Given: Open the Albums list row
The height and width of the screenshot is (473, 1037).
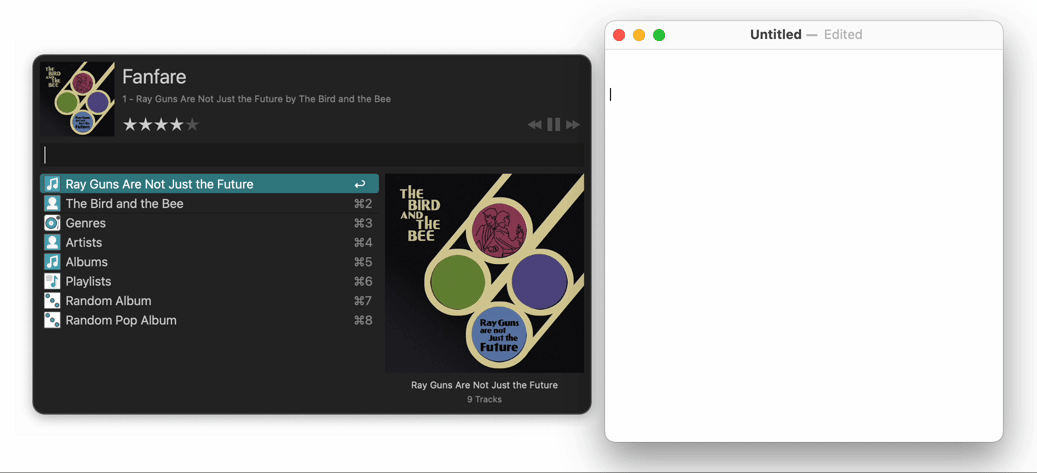Looking at the screenshot, I should point(210,262).
